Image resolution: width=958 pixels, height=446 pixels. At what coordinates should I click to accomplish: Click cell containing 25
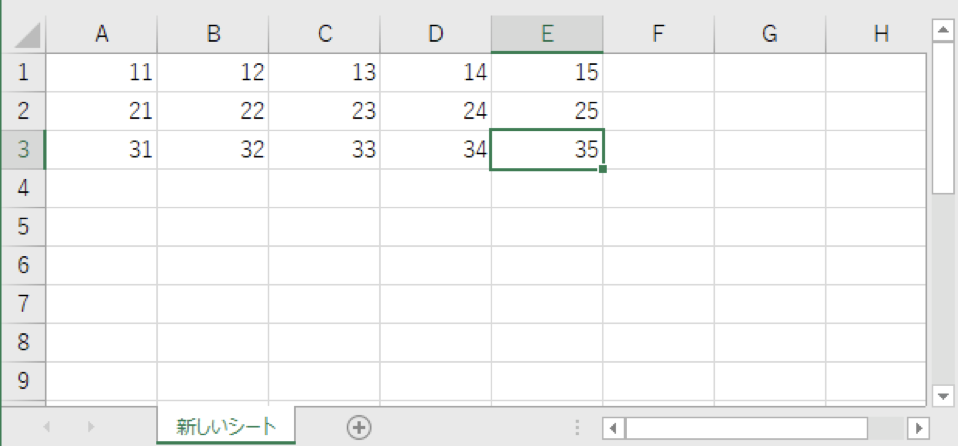coord(547,111)
